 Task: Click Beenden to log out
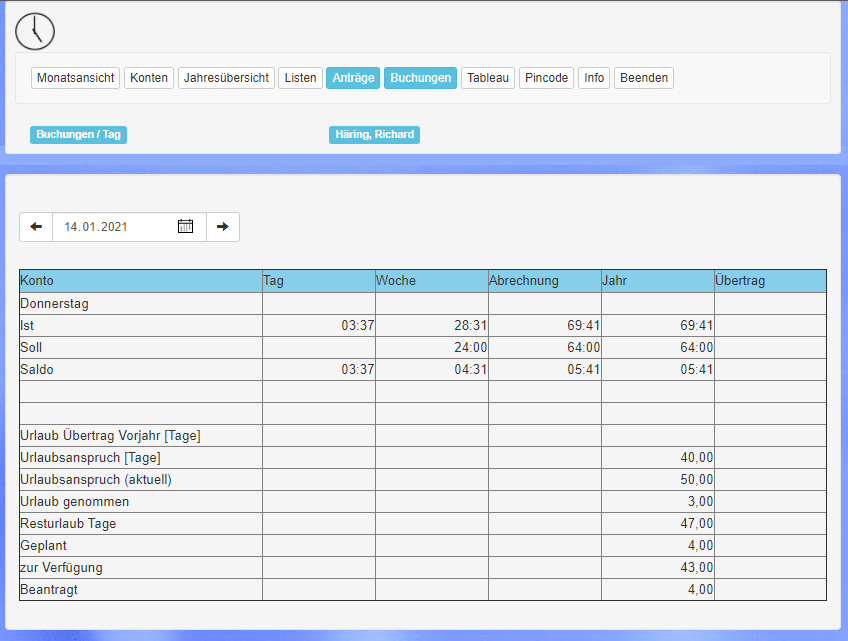click(643, 78)
